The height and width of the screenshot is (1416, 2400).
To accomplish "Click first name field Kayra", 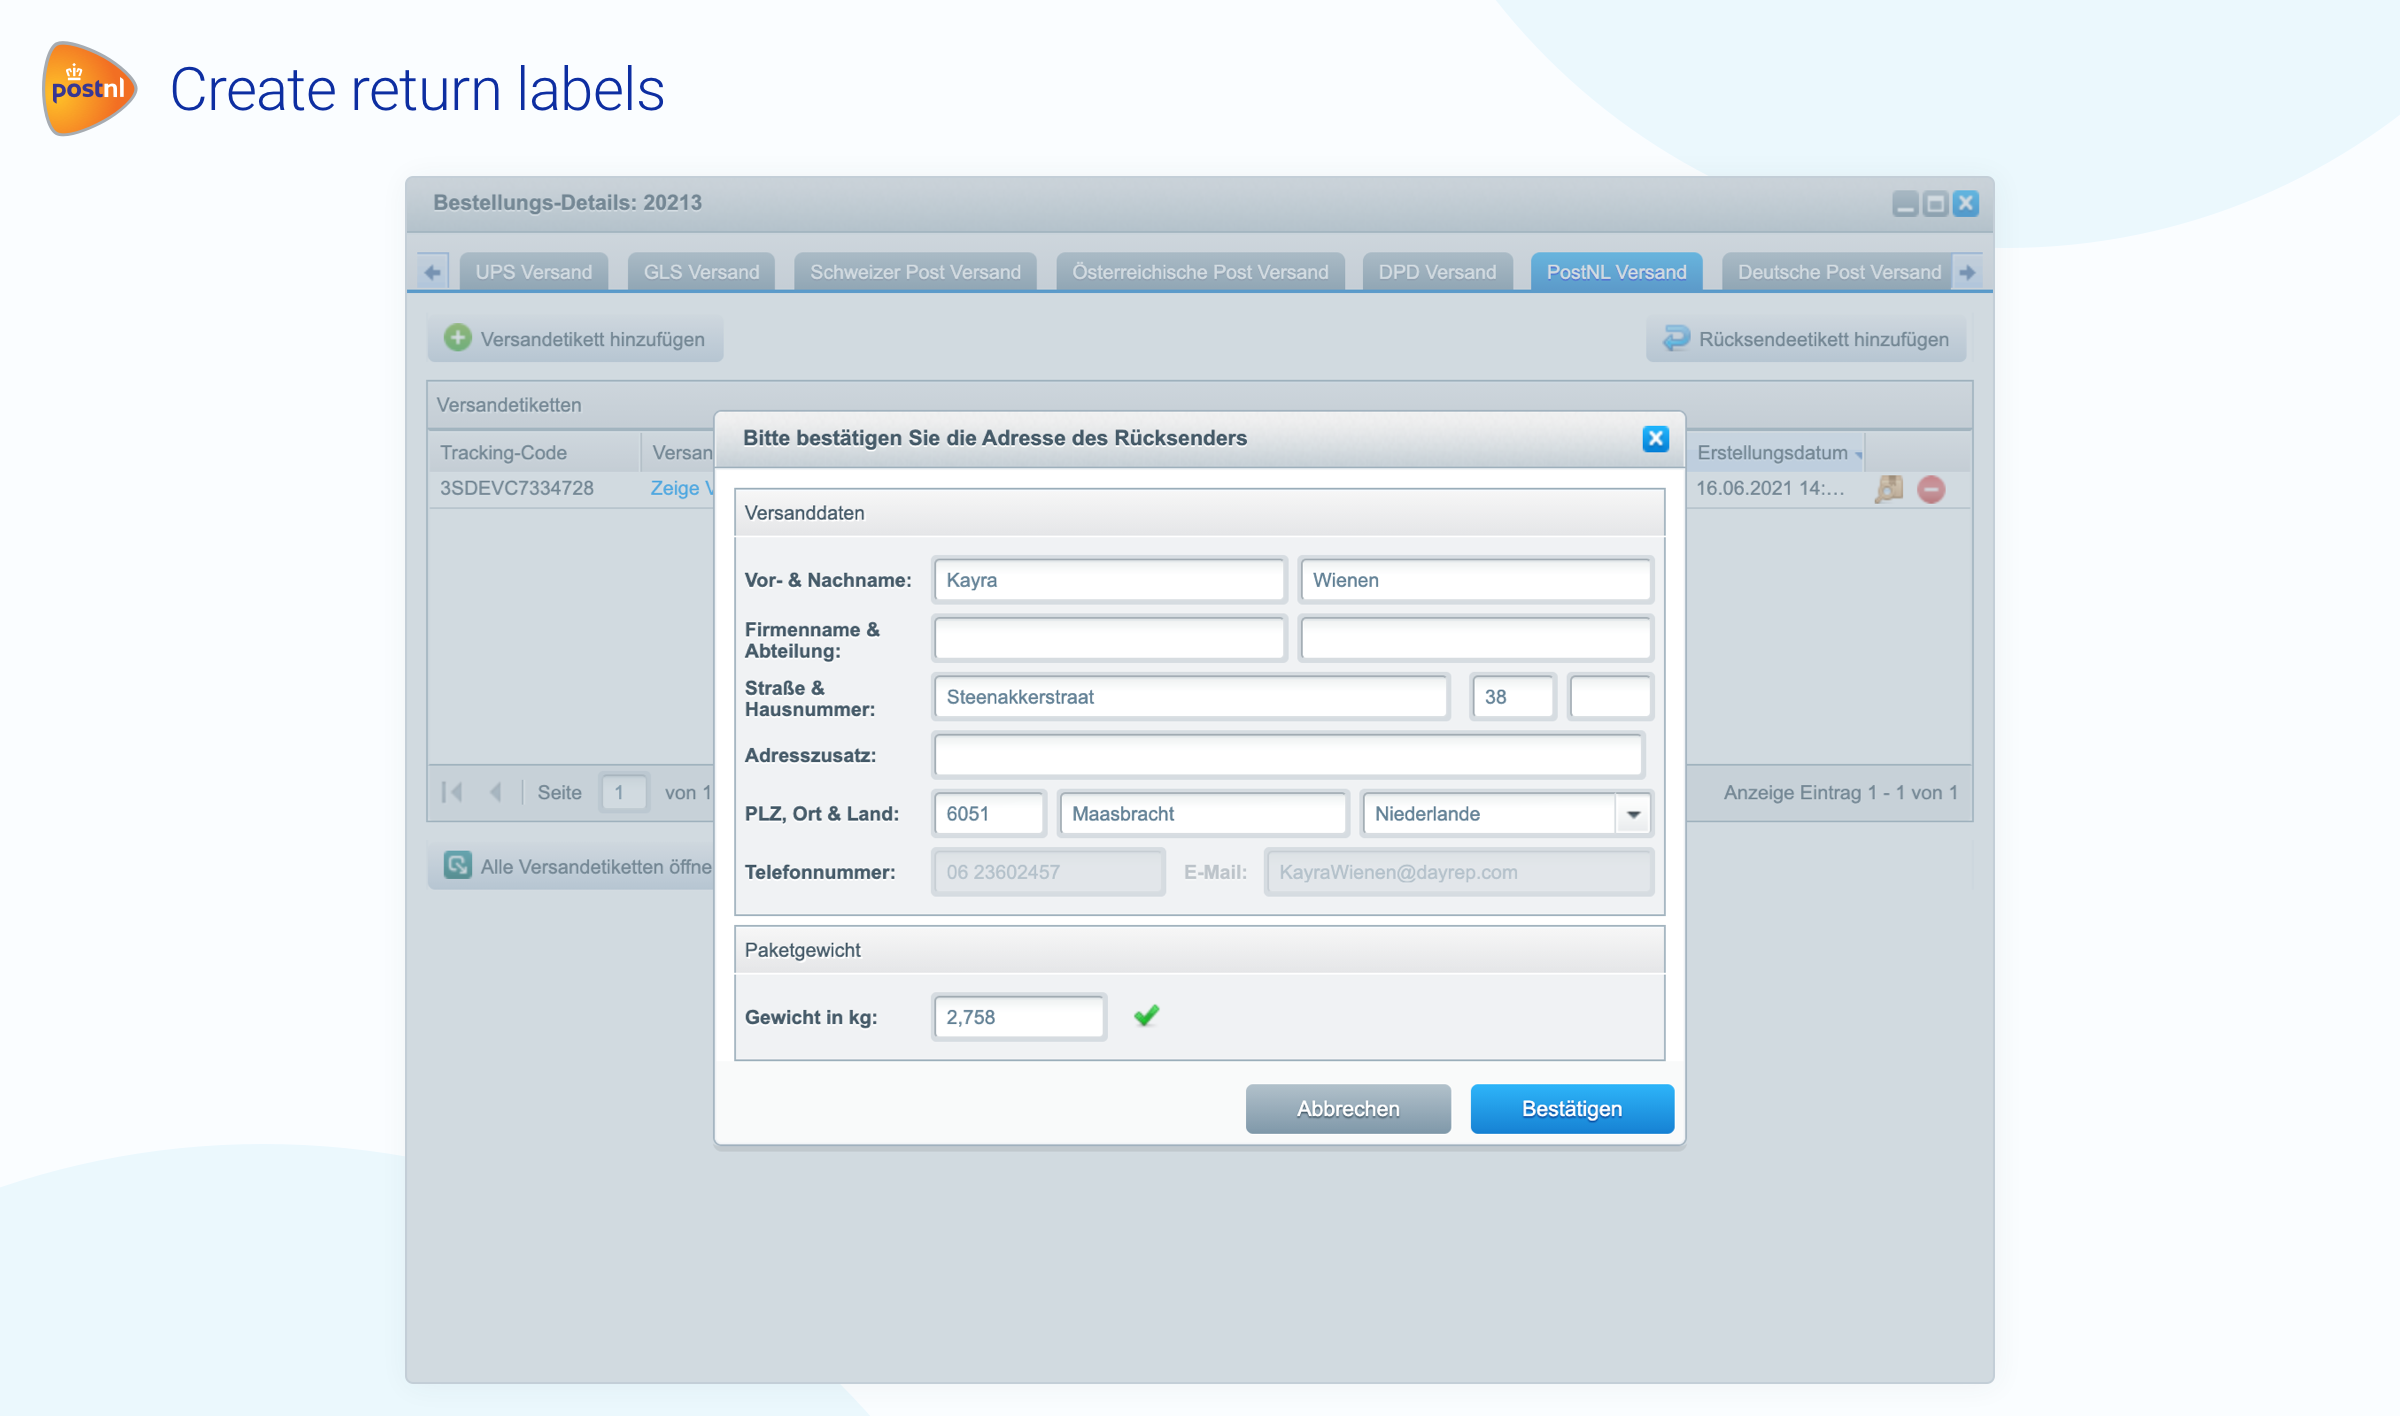I will point(1109,580).
